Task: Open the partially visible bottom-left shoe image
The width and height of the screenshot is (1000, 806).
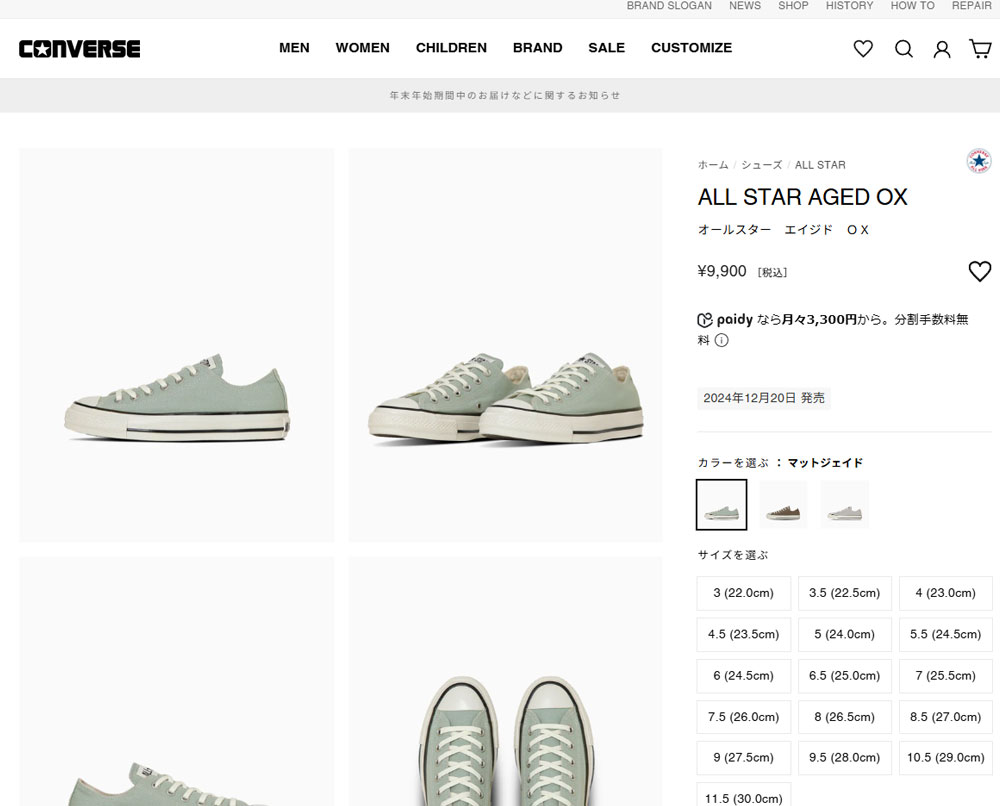Action: click(177, 682)
